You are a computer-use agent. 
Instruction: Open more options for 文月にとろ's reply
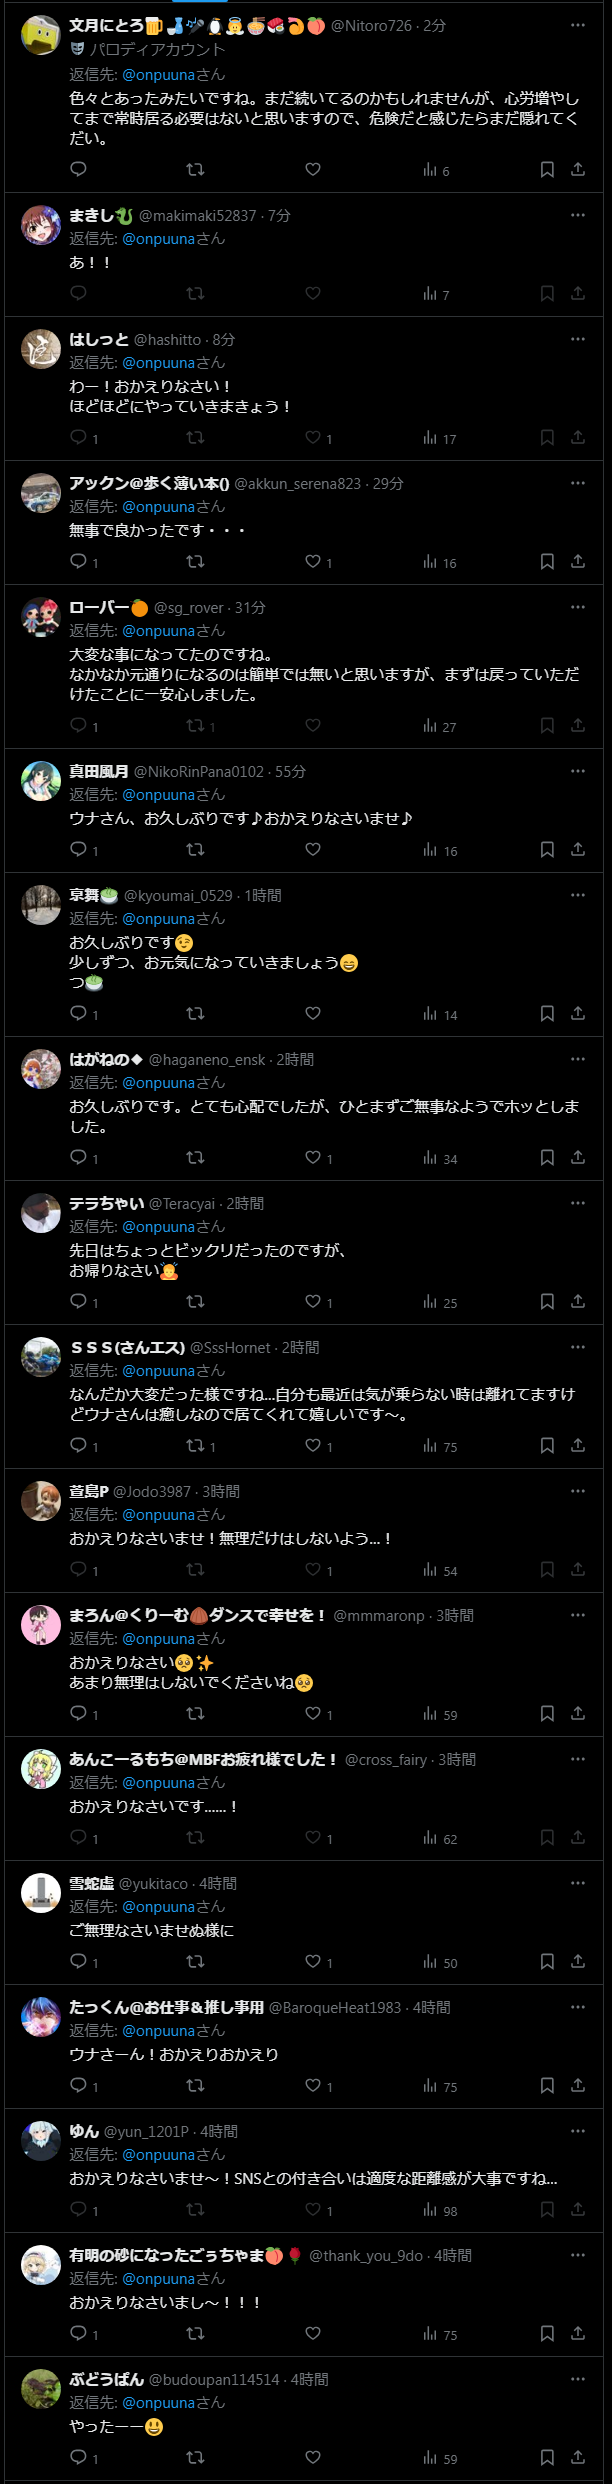pyautogui.click(x=578, y=25)
